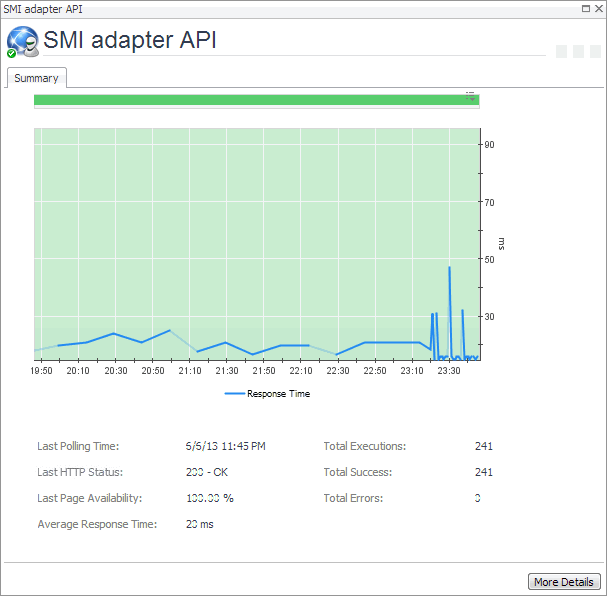Maximize the SMI adapter API panel
Screen dimensions: 607x596
[x=586, y=7]
